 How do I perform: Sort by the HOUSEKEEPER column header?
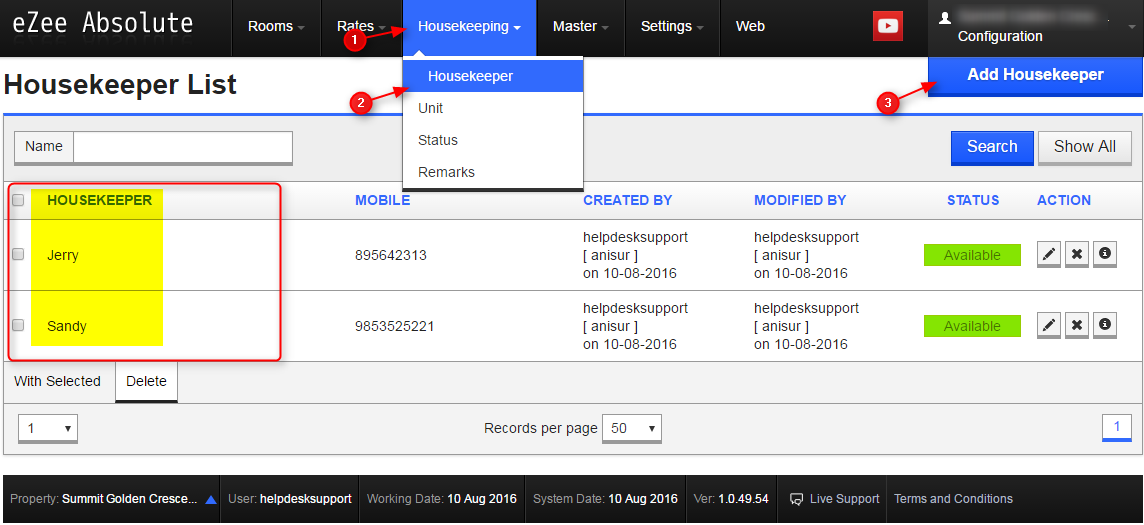tap(99, 200)
